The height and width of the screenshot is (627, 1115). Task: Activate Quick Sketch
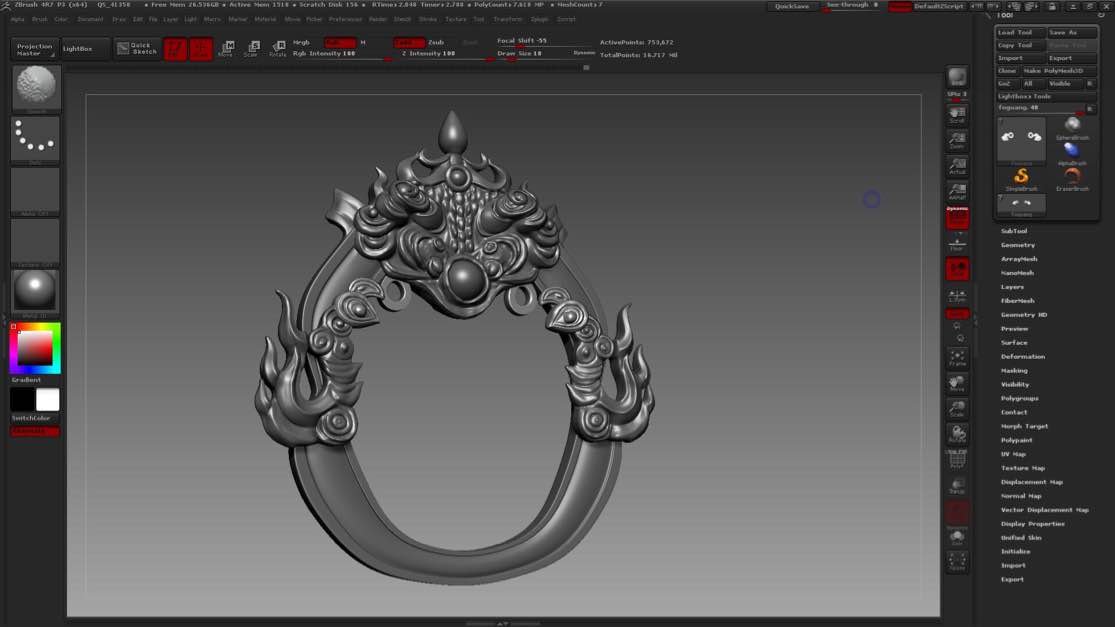pos(138,48)
